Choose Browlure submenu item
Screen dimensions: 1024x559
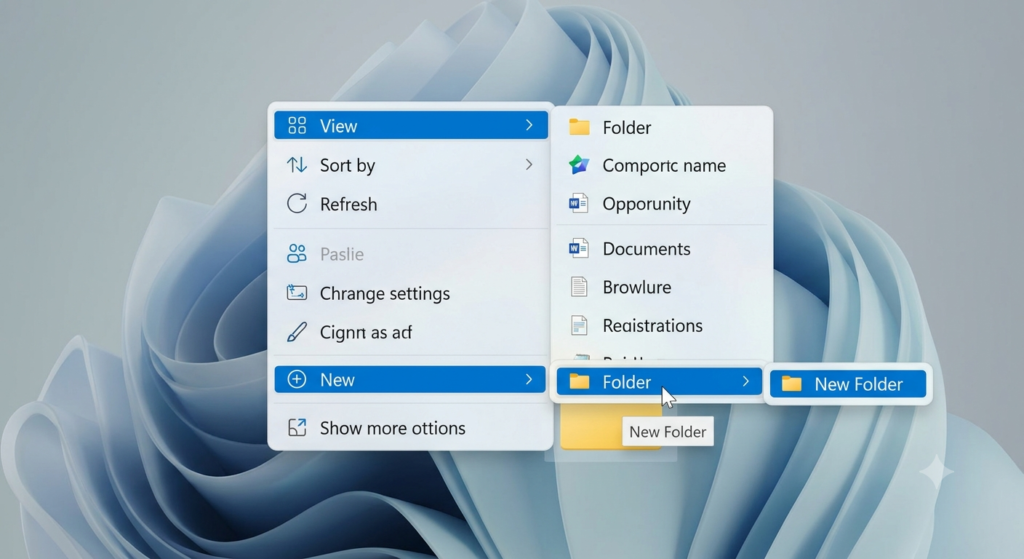[662, 287]
